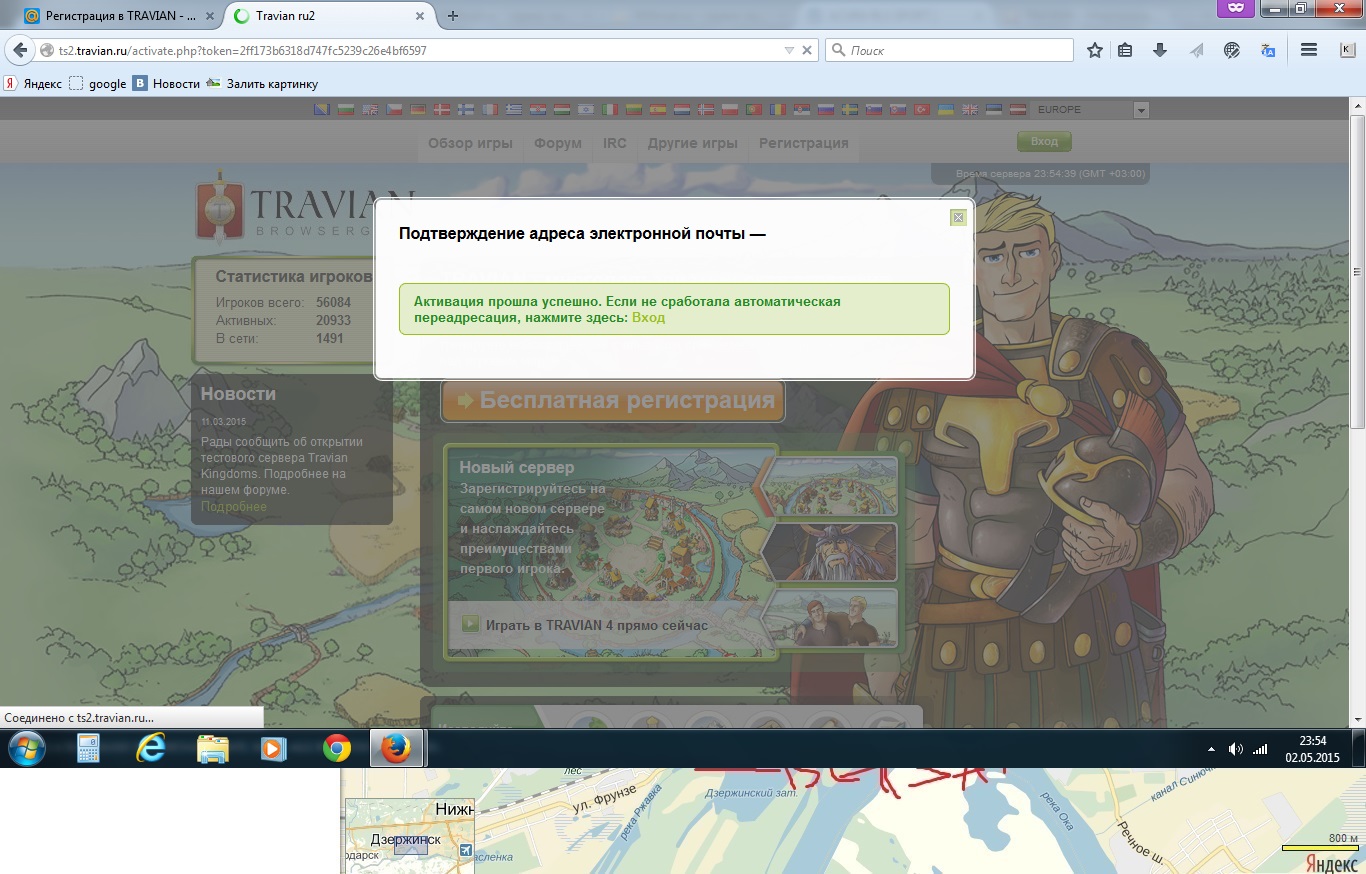Click the green Вход link in activation message
Image resolution: width=1366 pixels, height=874 pixels.
[648, 318]
